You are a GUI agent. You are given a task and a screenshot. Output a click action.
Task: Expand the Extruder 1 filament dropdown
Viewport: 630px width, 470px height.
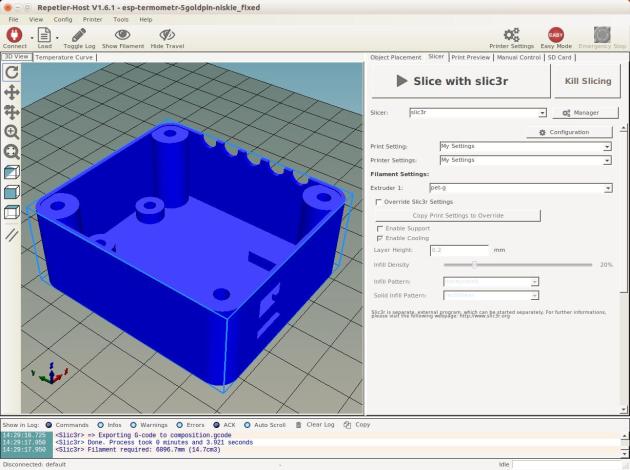[608, 188]
